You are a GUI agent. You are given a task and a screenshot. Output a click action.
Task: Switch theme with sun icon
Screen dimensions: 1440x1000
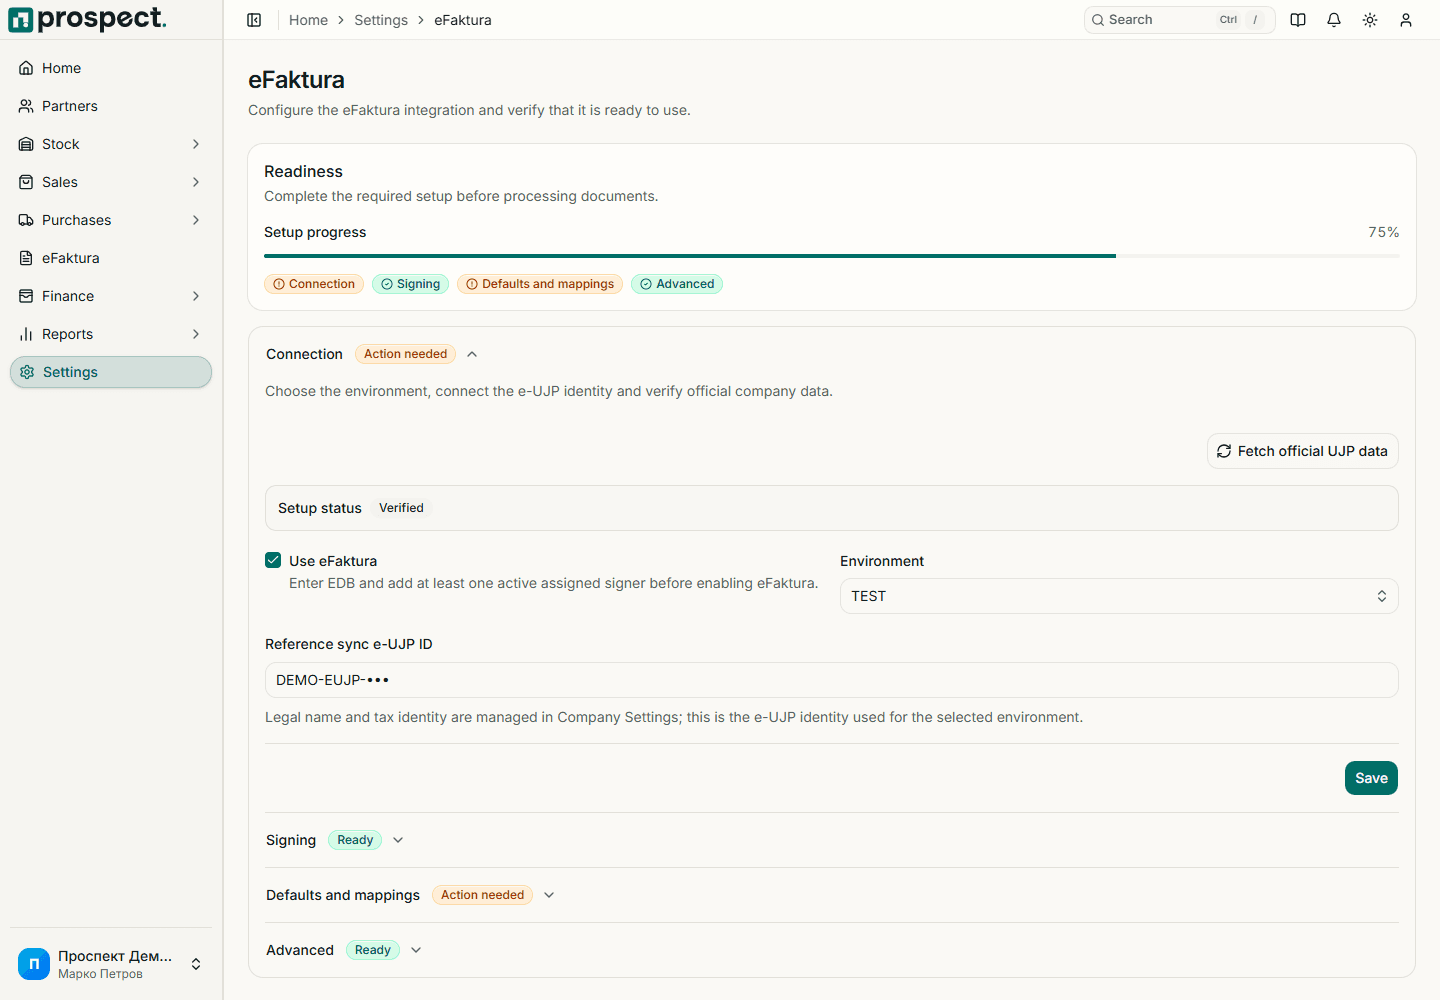click(1370, 20)
